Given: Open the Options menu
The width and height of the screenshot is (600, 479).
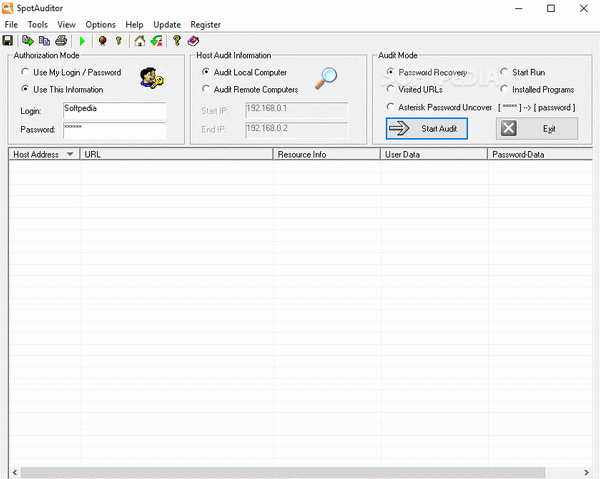Looking at the screenshot, I should [100, 24].
